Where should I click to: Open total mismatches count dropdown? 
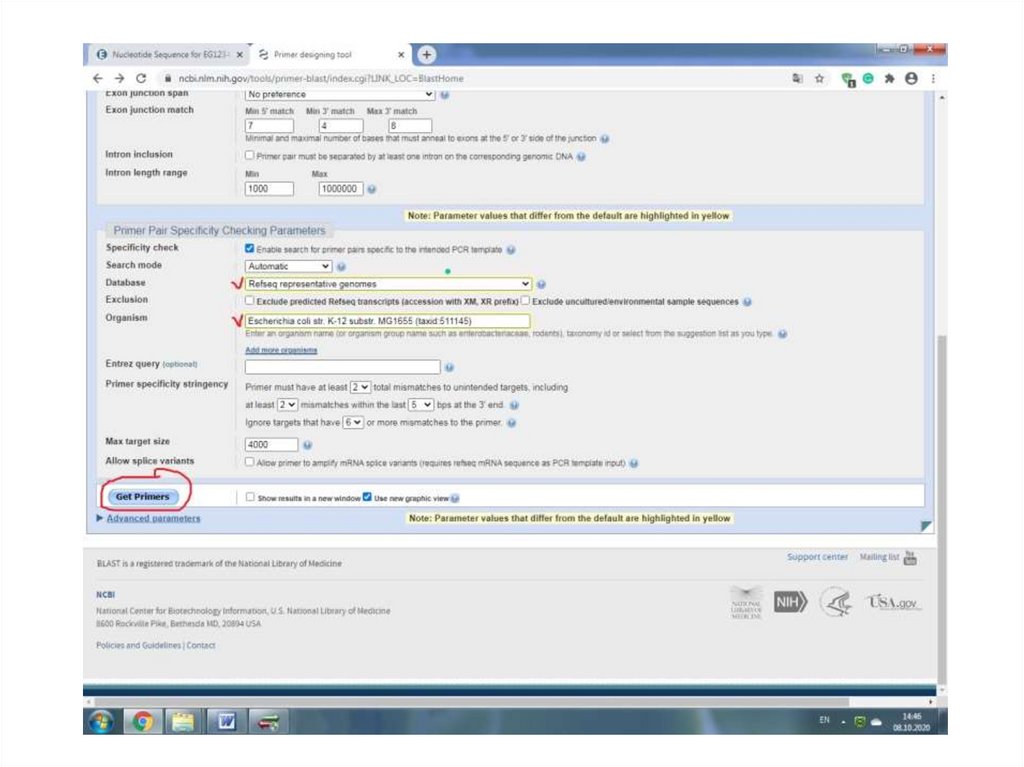pyautogui.click(x=360, y=387)
